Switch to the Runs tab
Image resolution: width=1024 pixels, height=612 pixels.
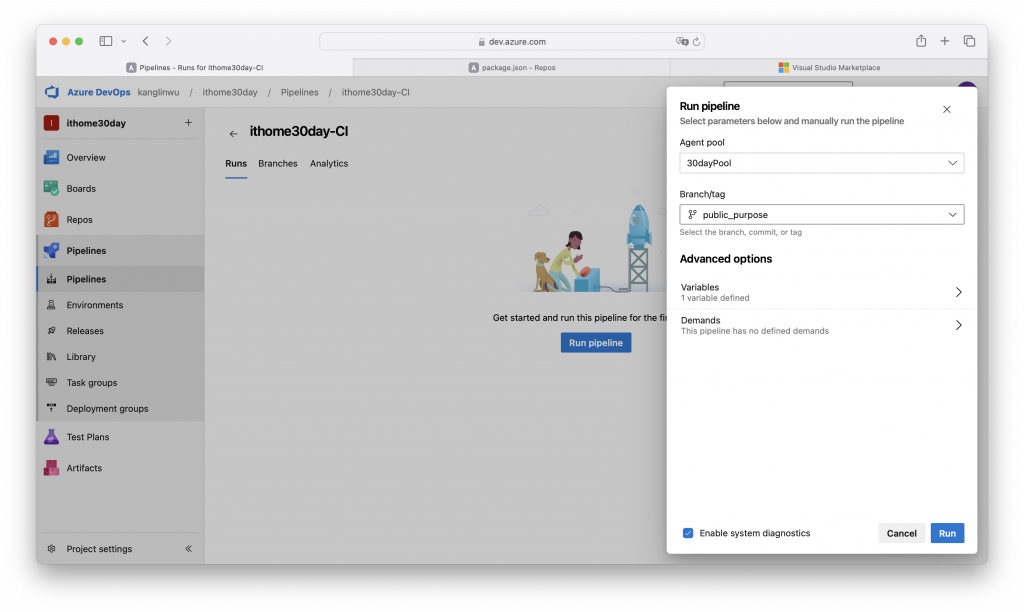(236, 163)
